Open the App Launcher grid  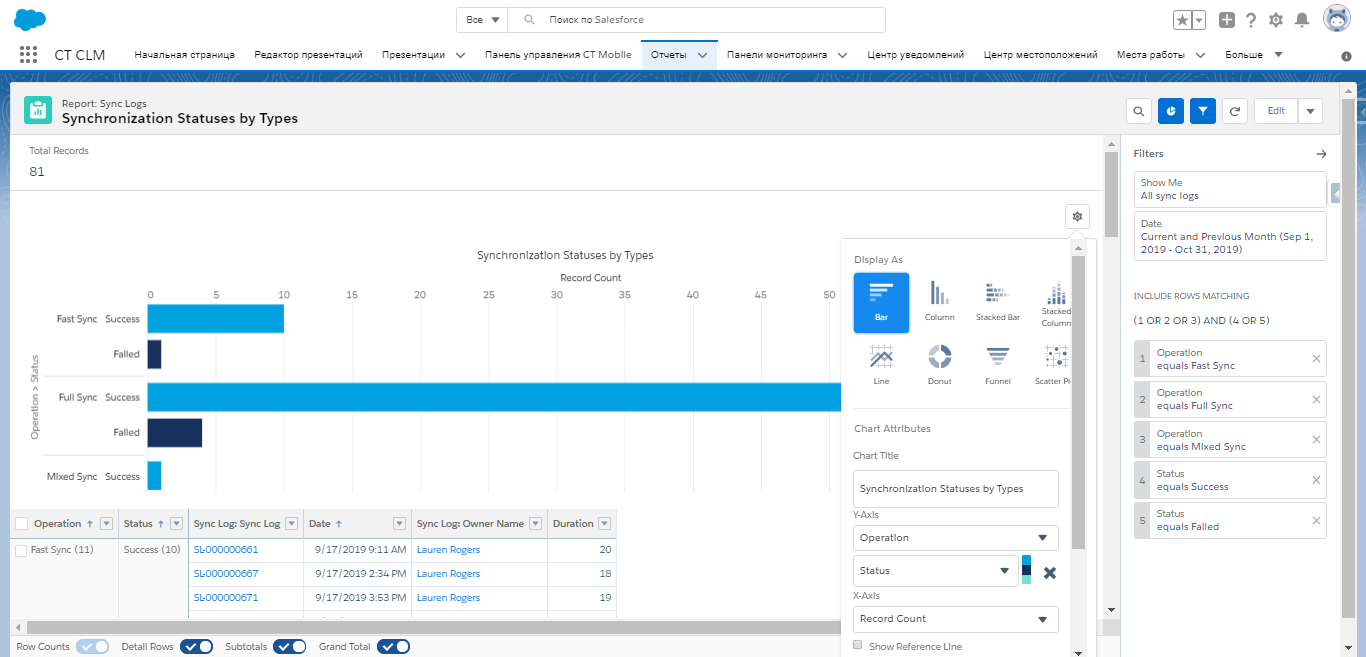click(28, 55)
